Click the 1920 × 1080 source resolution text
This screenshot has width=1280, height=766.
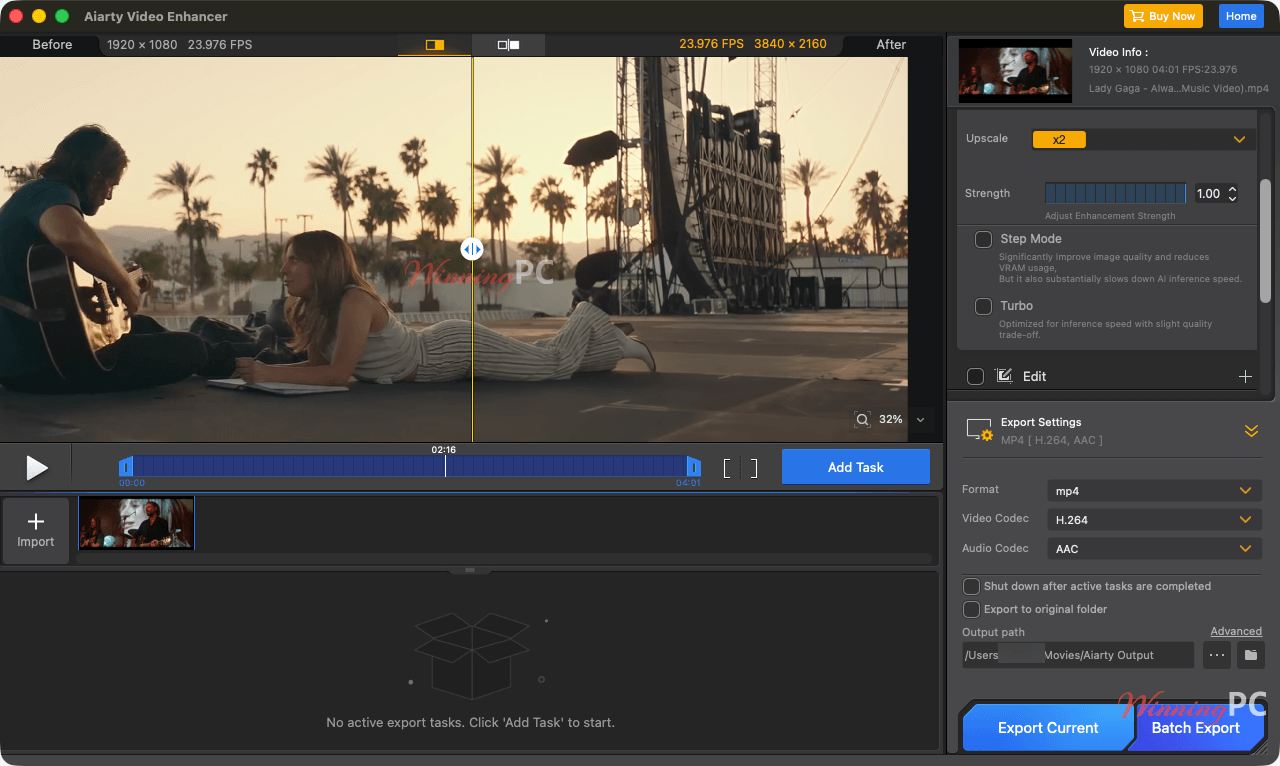click(142, 45)
